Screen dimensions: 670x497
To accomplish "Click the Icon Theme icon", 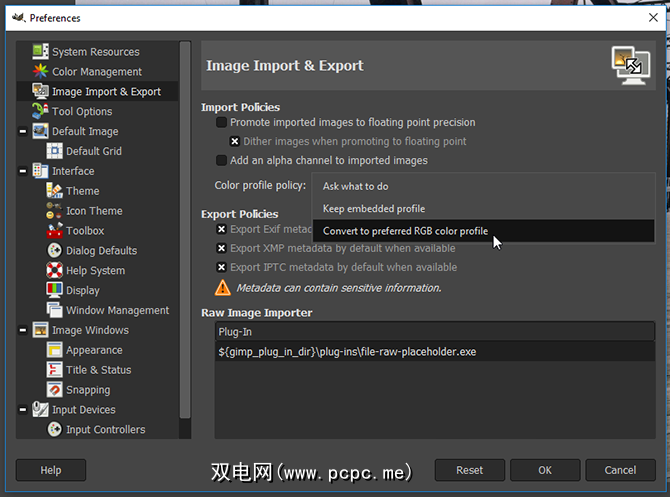I will pyautogui.click(x=54, y=210).
